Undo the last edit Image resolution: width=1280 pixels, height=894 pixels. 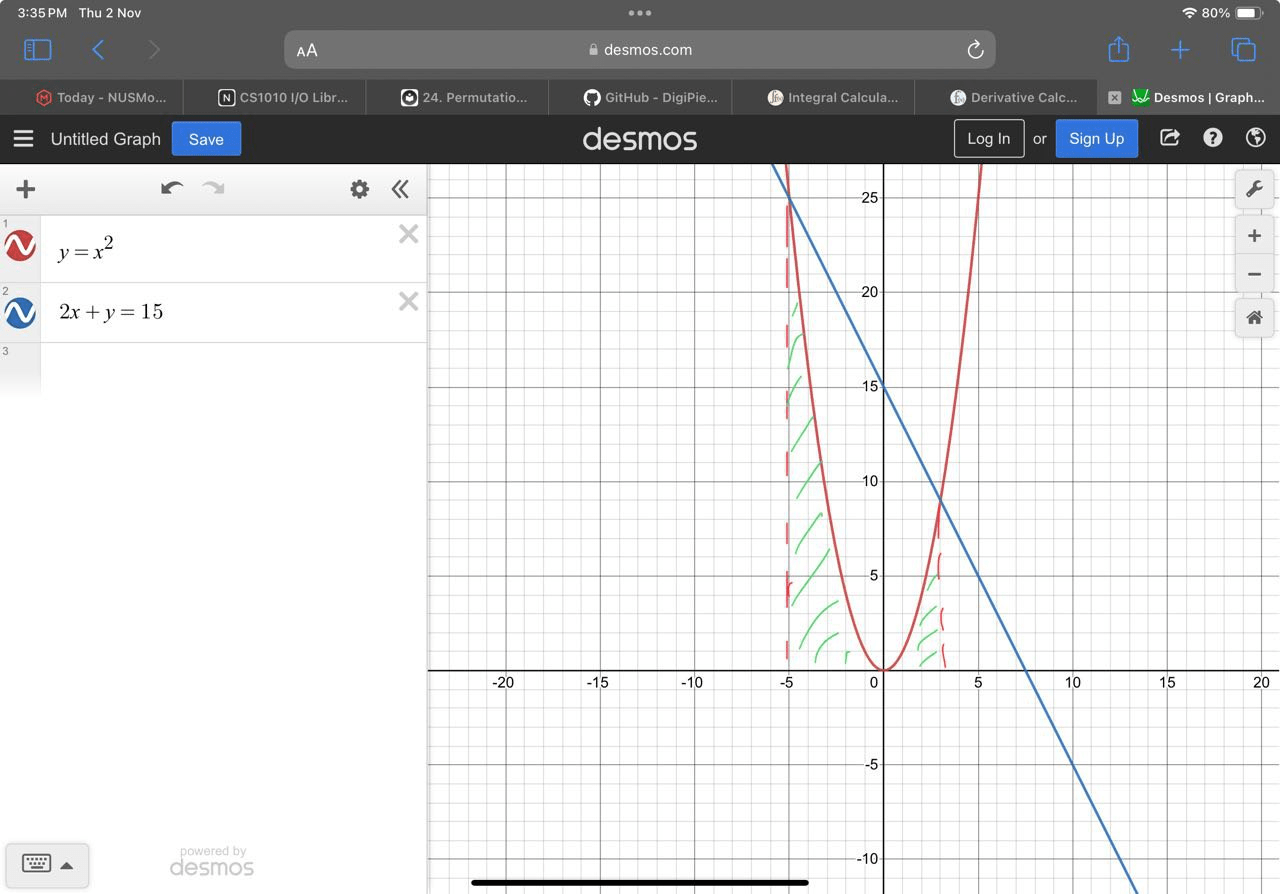pos(172,188)
